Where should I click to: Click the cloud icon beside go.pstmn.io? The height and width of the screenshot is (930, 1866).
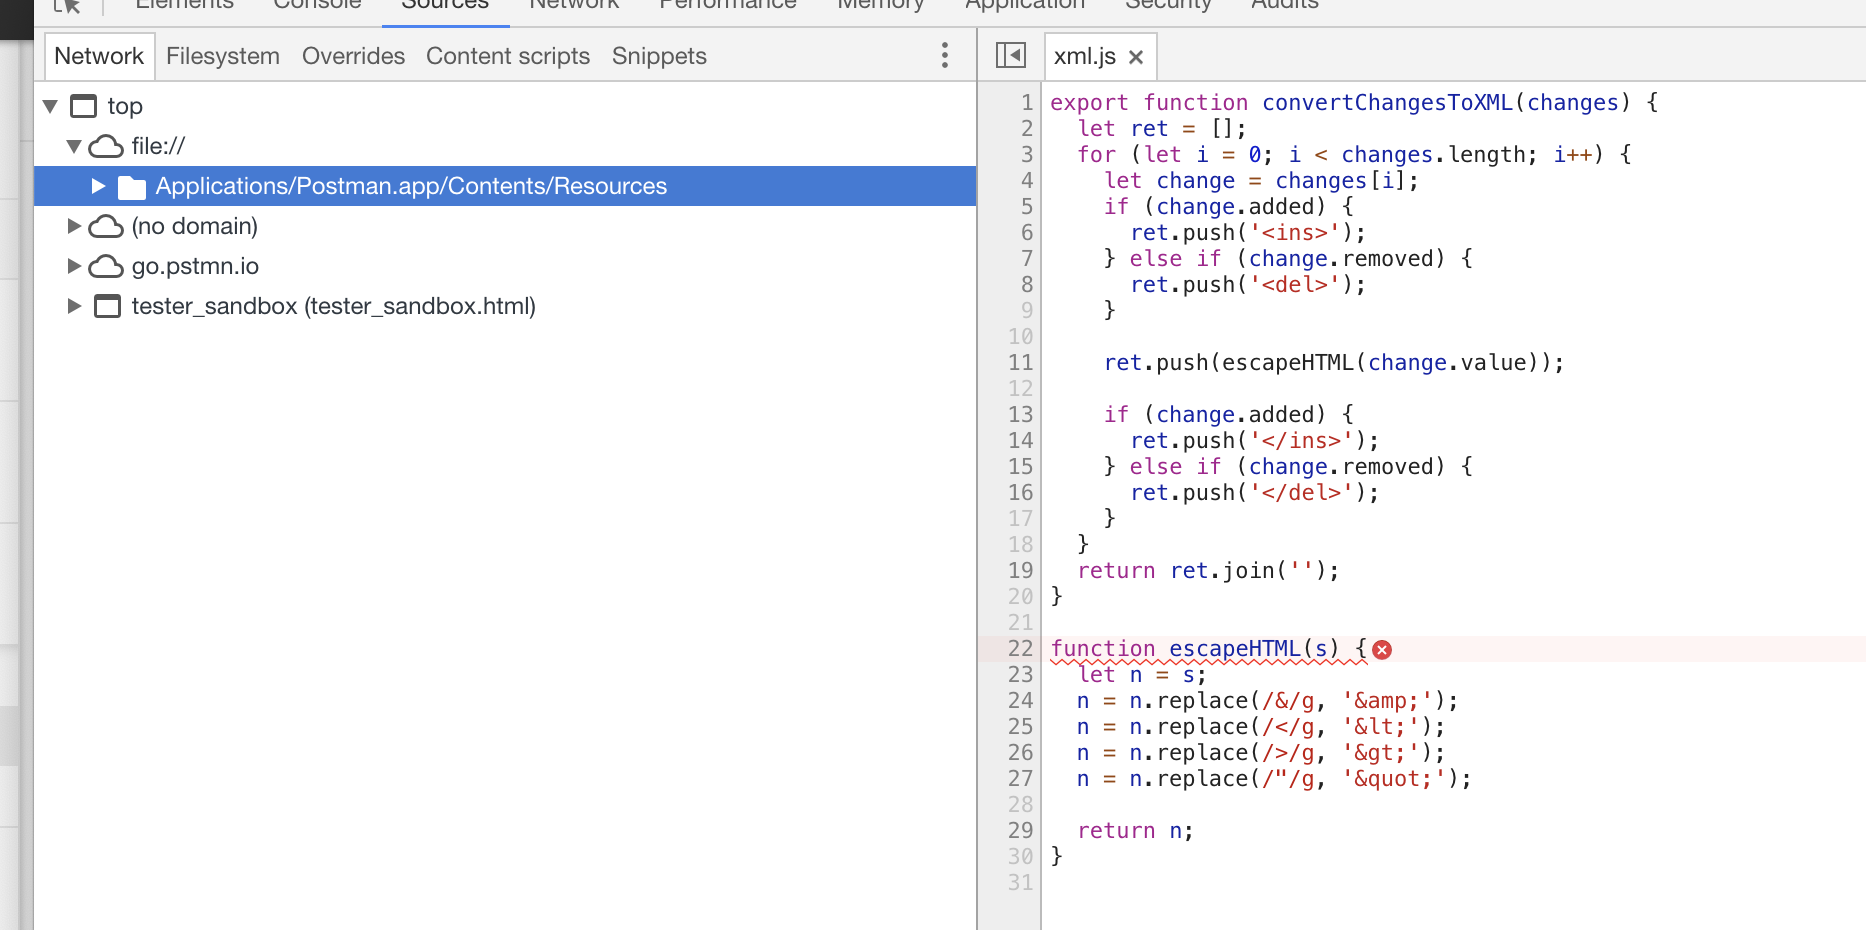click(x=106, y=267)
